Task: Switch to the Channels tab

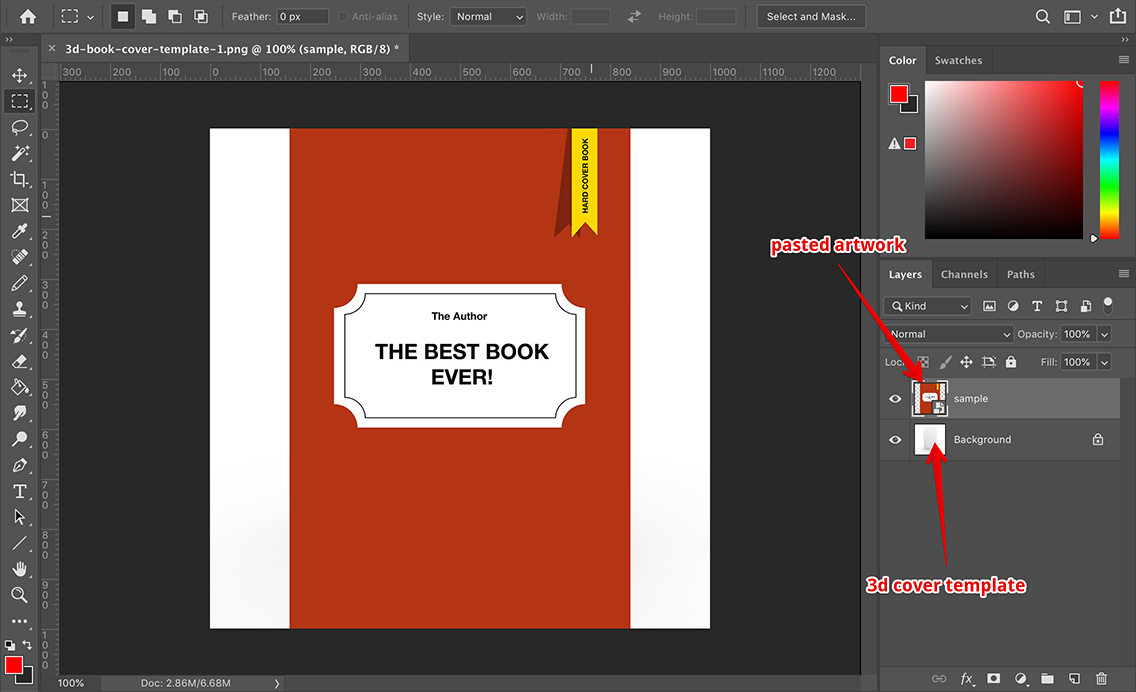Action: [x=964, y=273]
